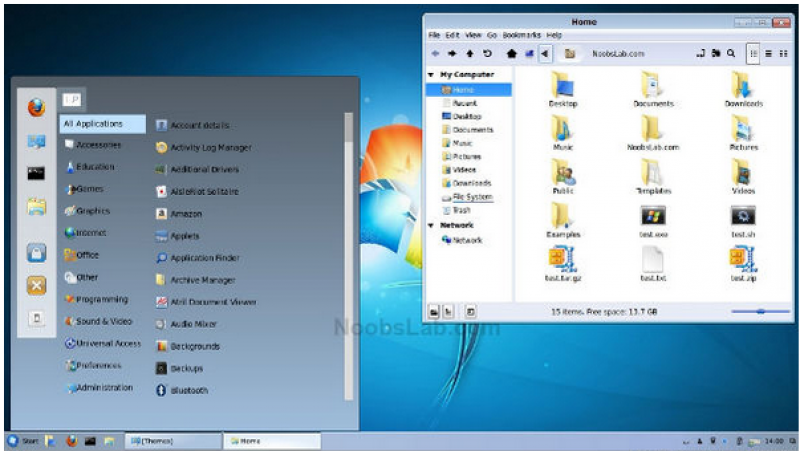The height and width of the screenshot is (451, 800).
Task: Open AisleRiot Solitaire game
Action: point(197,191)
